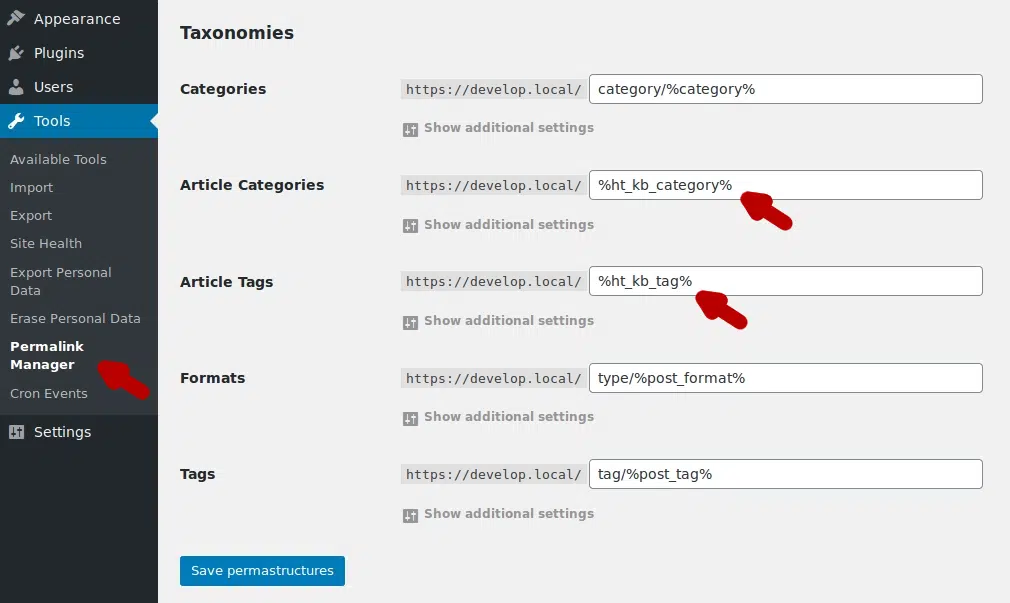
Task: Click the Plugins plug icon
Action: (x=16, y=53)
